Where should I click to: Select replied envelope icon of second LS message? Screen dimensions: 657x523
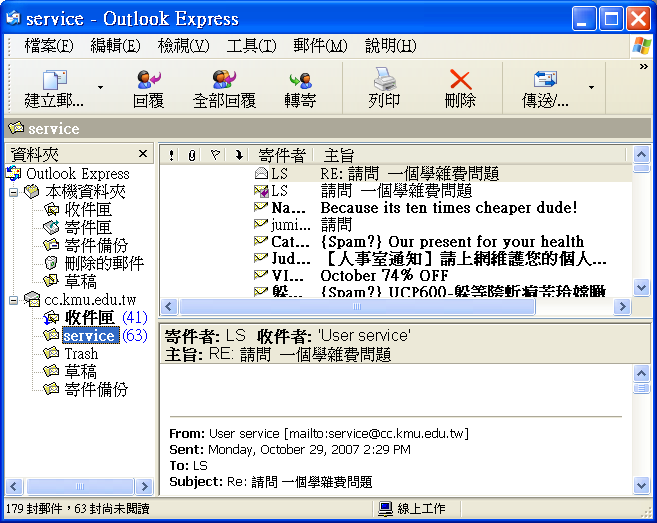(261, 191)
